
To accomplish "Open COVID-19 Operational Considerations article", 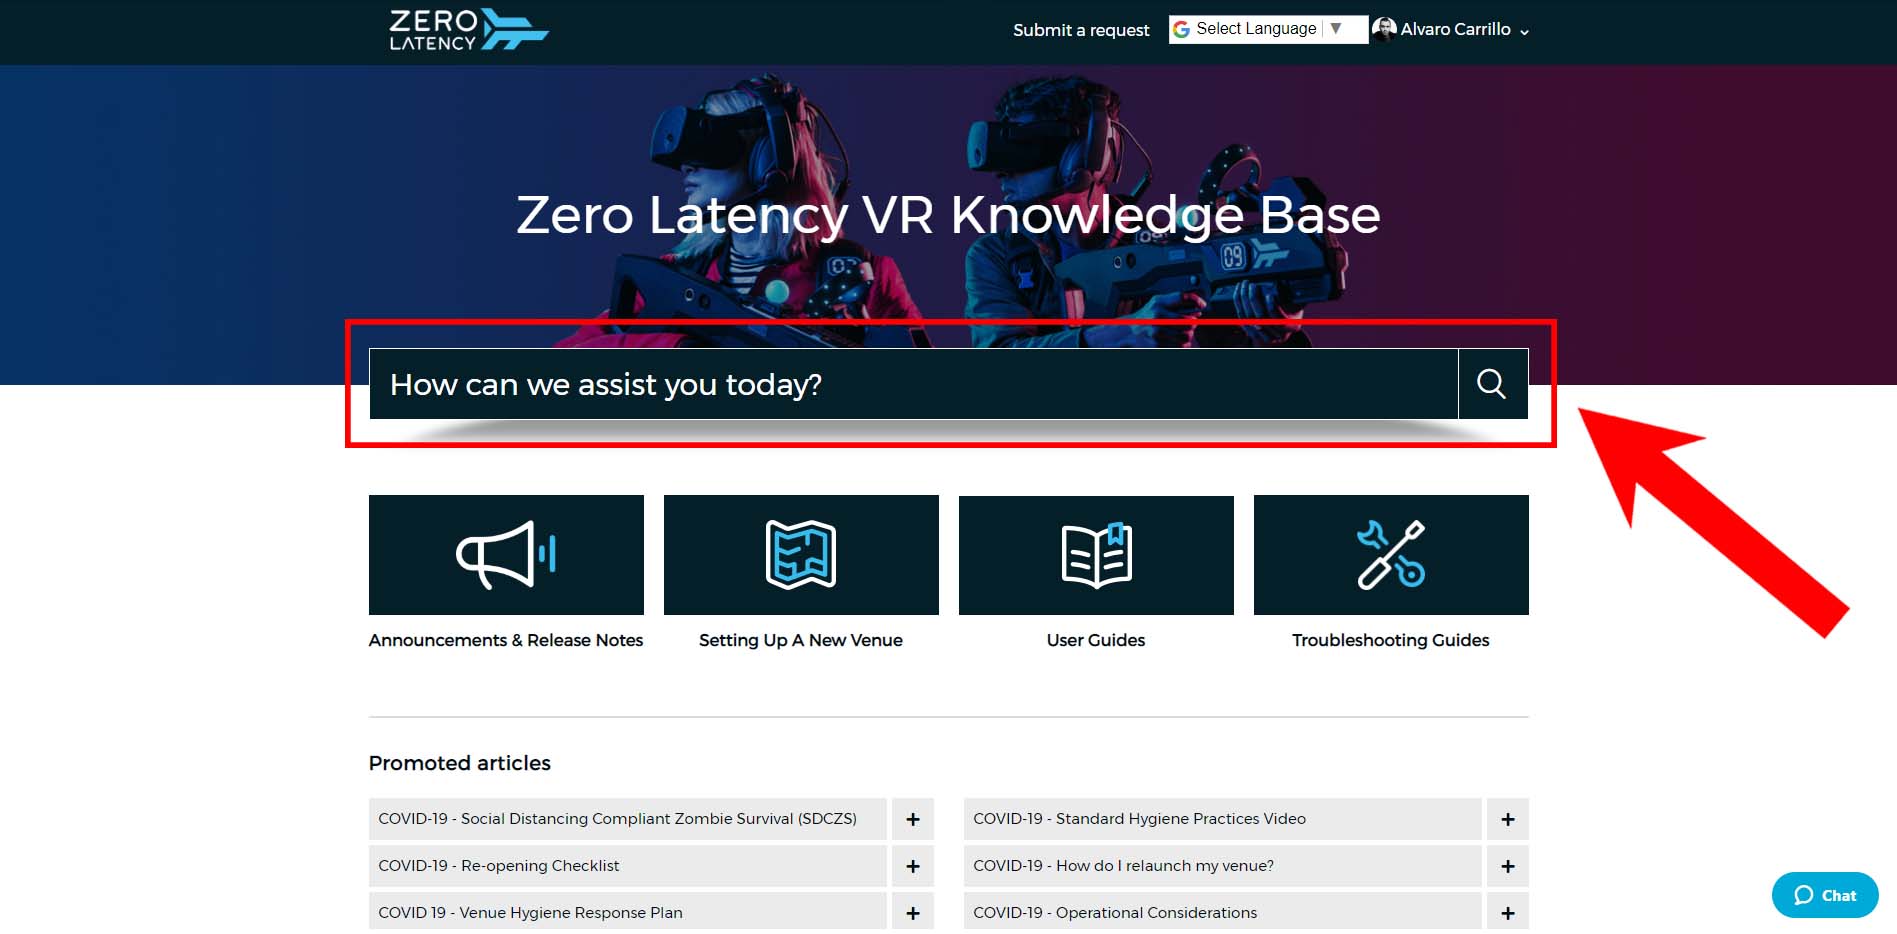I will tap(1222, 912).
